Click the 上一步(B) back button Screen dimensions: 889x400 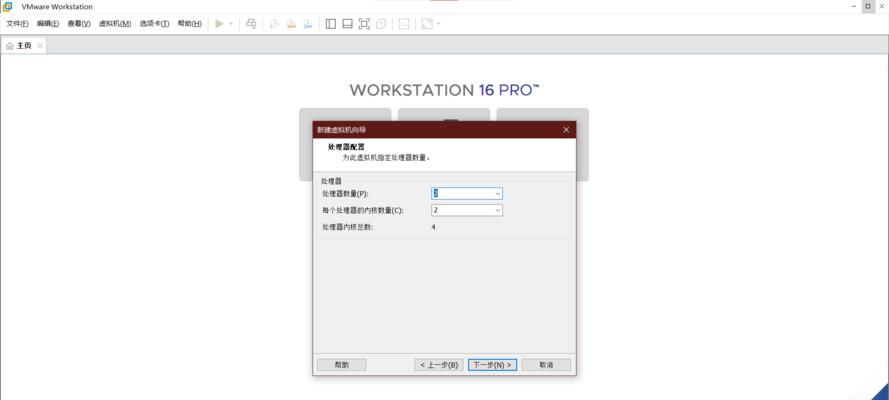pos(439,365)
